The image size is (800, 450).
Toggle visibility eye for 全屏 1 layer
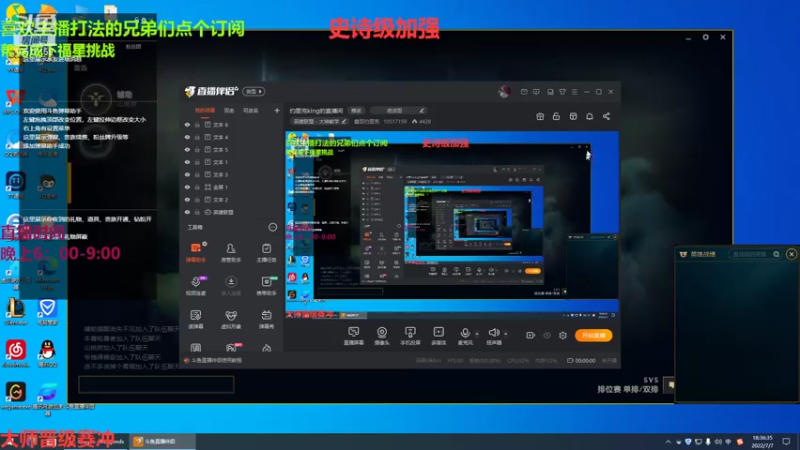pyautogui.click(x=187, y=187)
